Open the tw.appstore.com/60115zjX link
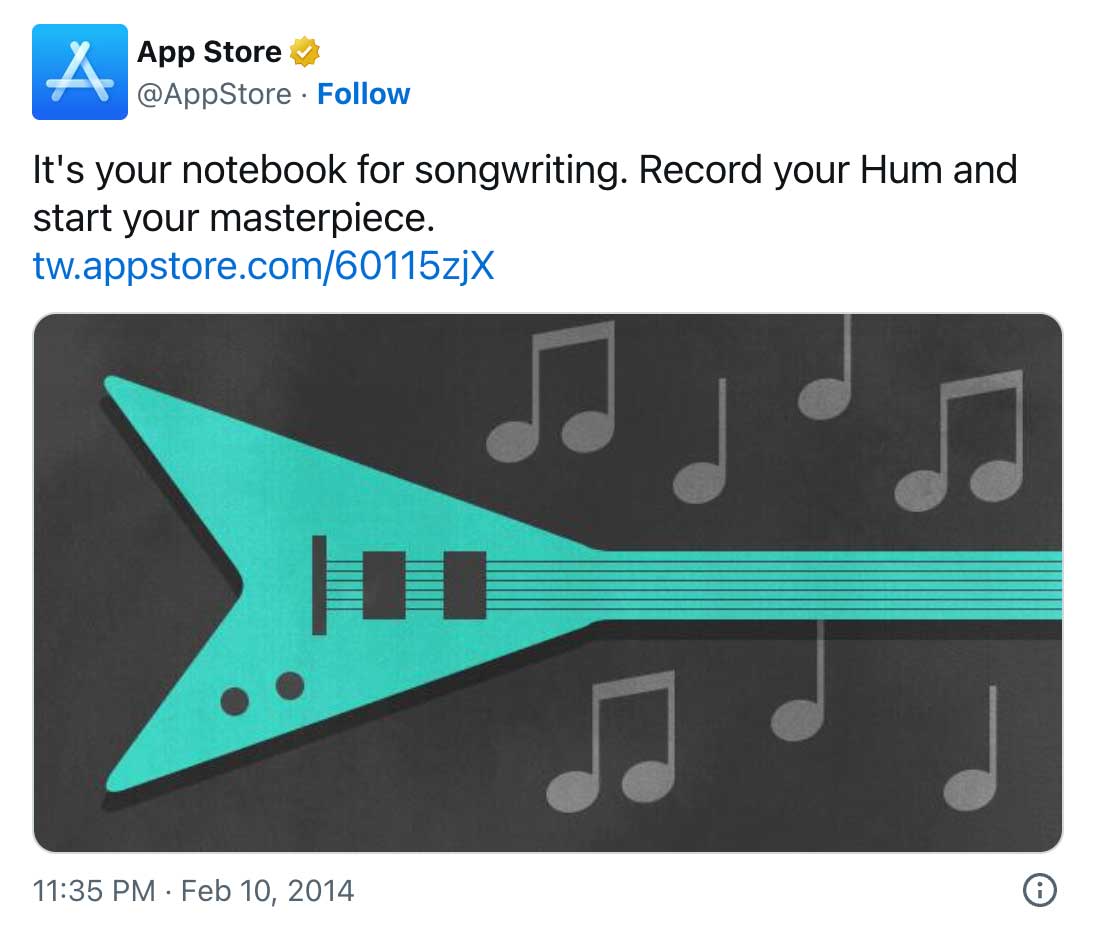This screenshot has height=930, width=1096. [x=258, y=265]
